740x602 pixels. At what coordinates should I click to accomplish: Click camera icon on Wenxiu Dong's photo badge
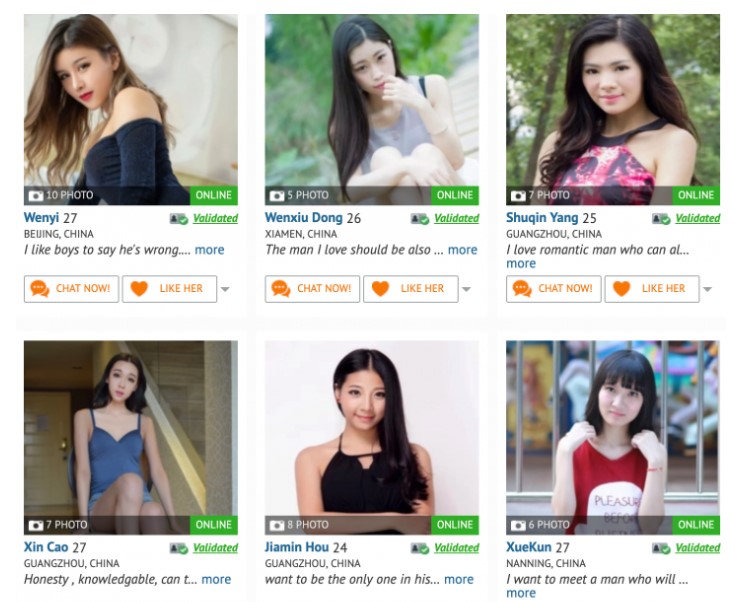point(277,195)
